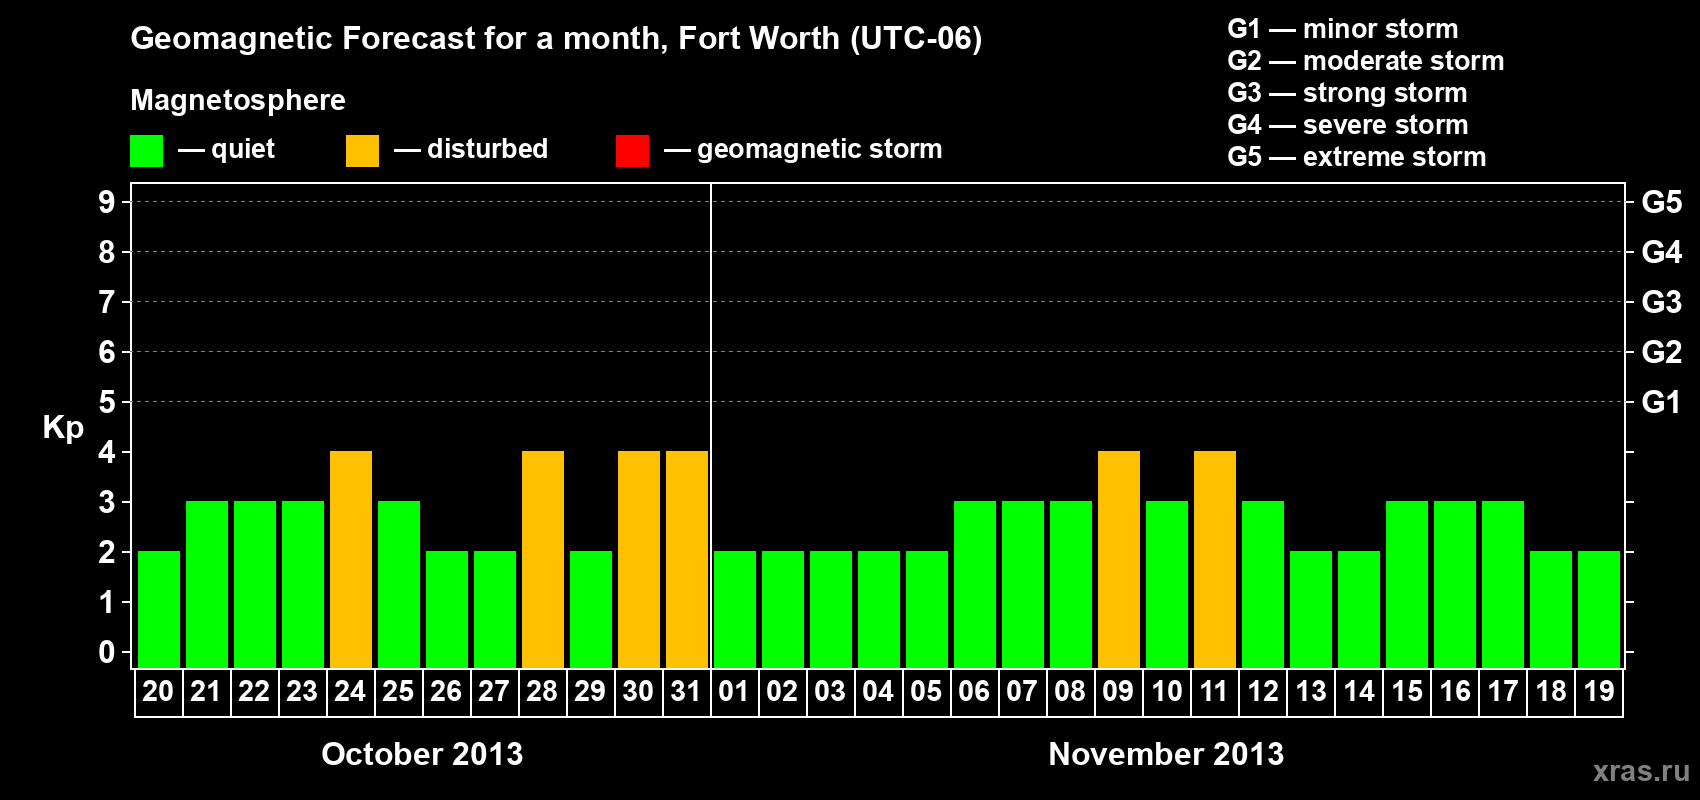Click the Magnetosphere heading

238,100
